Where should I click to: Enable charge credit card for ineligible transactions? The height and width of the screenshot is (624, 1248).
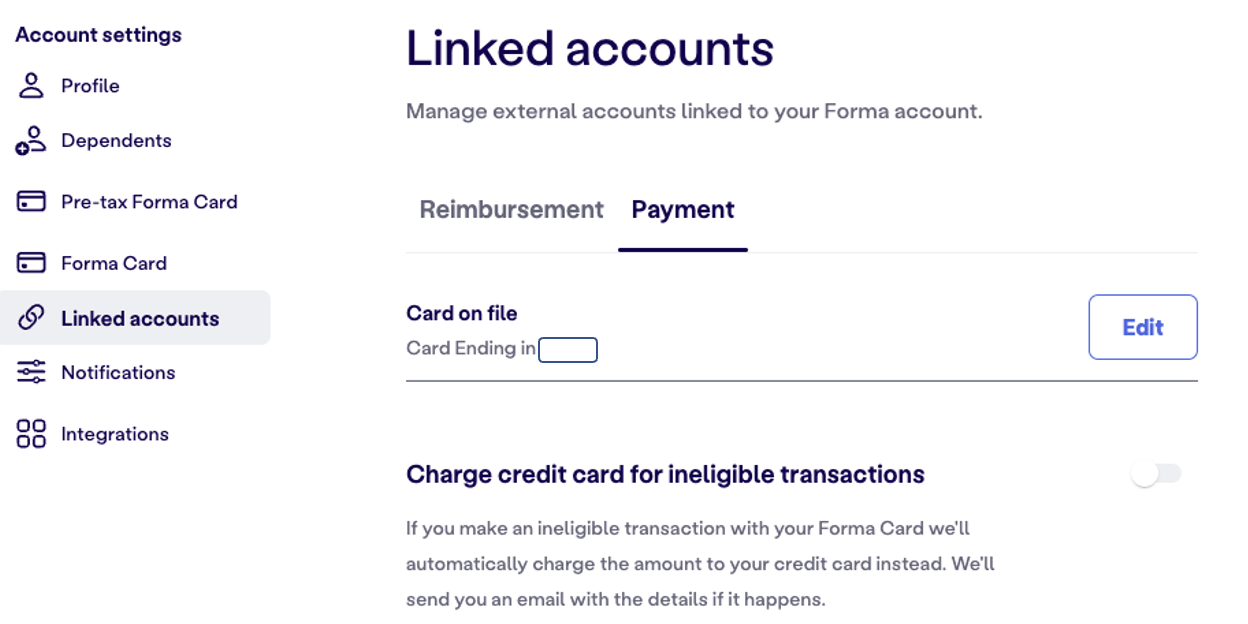pyautogui.click(x=1155, y=474)
